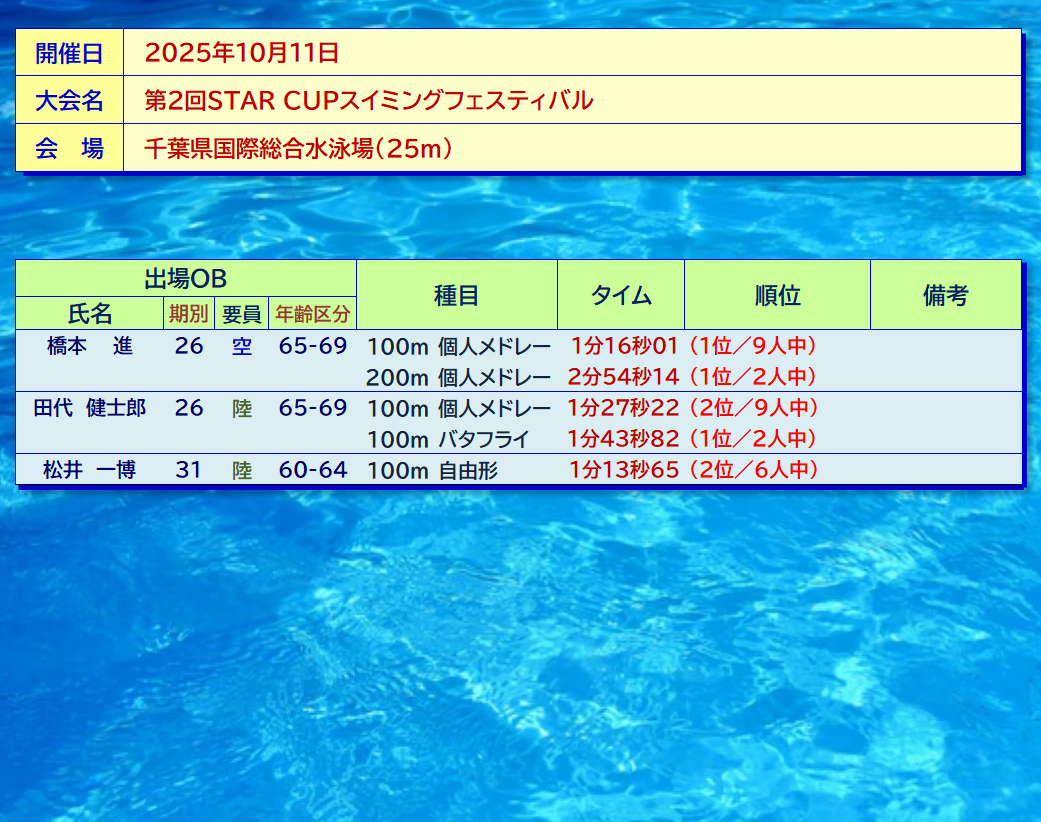
Task: Click the 年齢区分 column header
Action: [312, 314]
